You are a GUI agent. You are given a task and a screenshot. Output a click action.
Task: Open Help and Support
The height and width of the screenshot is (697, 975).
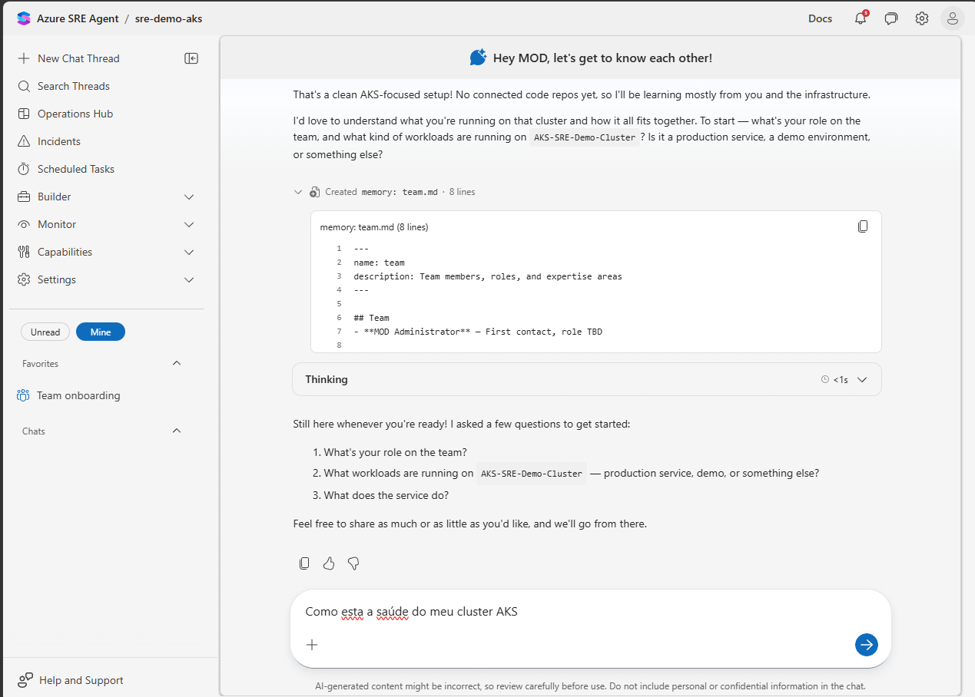[x=81, y=680]
